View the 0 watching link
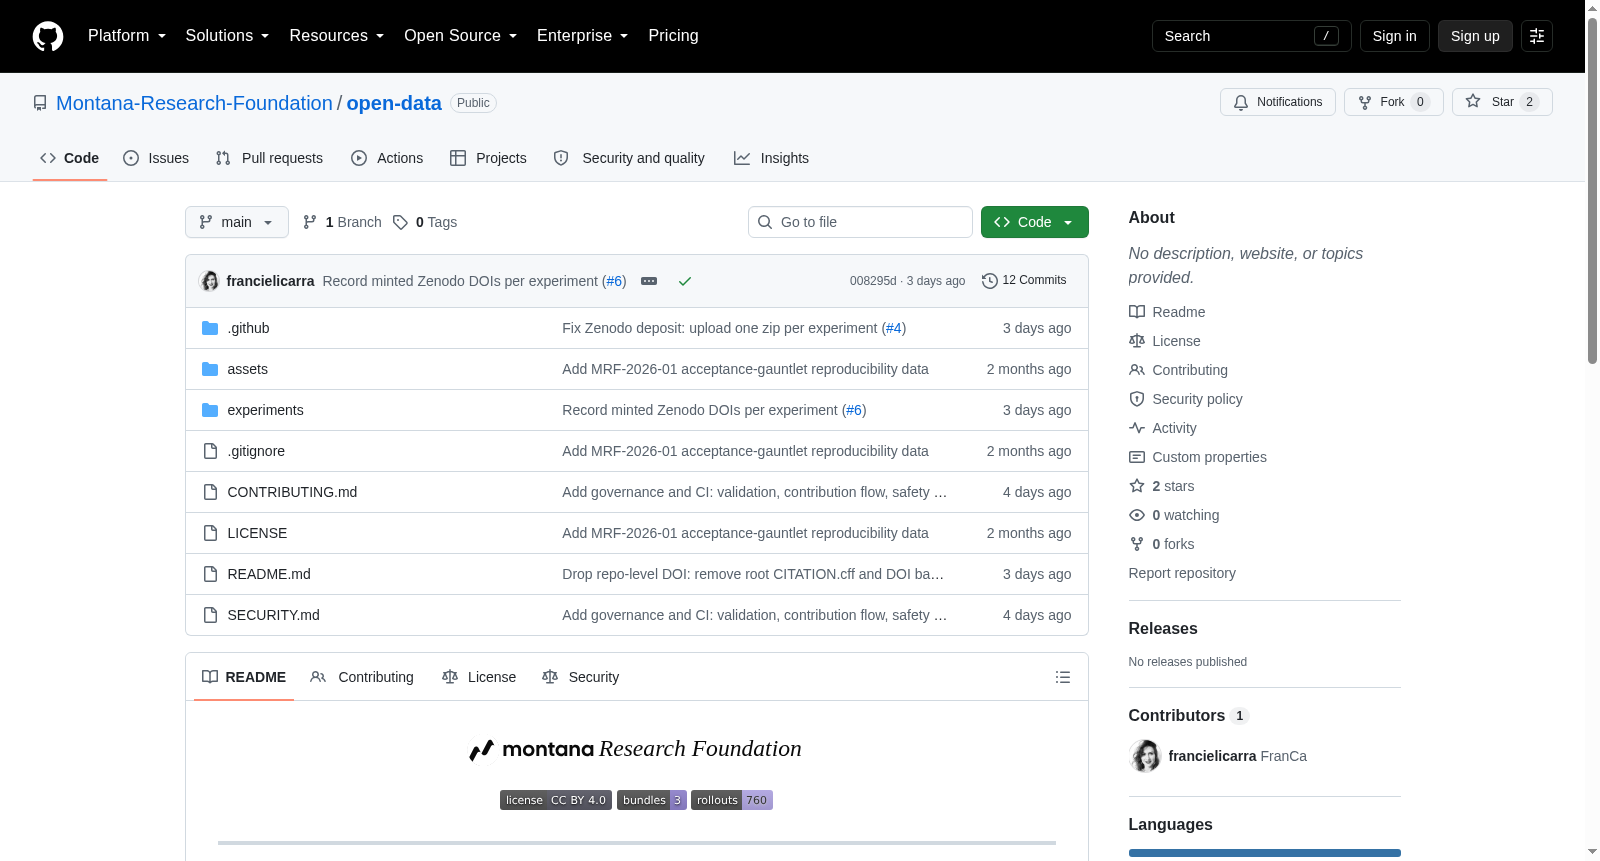The width and height of the screenshot is (1600, 861). pyautogui.click(x=1174, y=515)
